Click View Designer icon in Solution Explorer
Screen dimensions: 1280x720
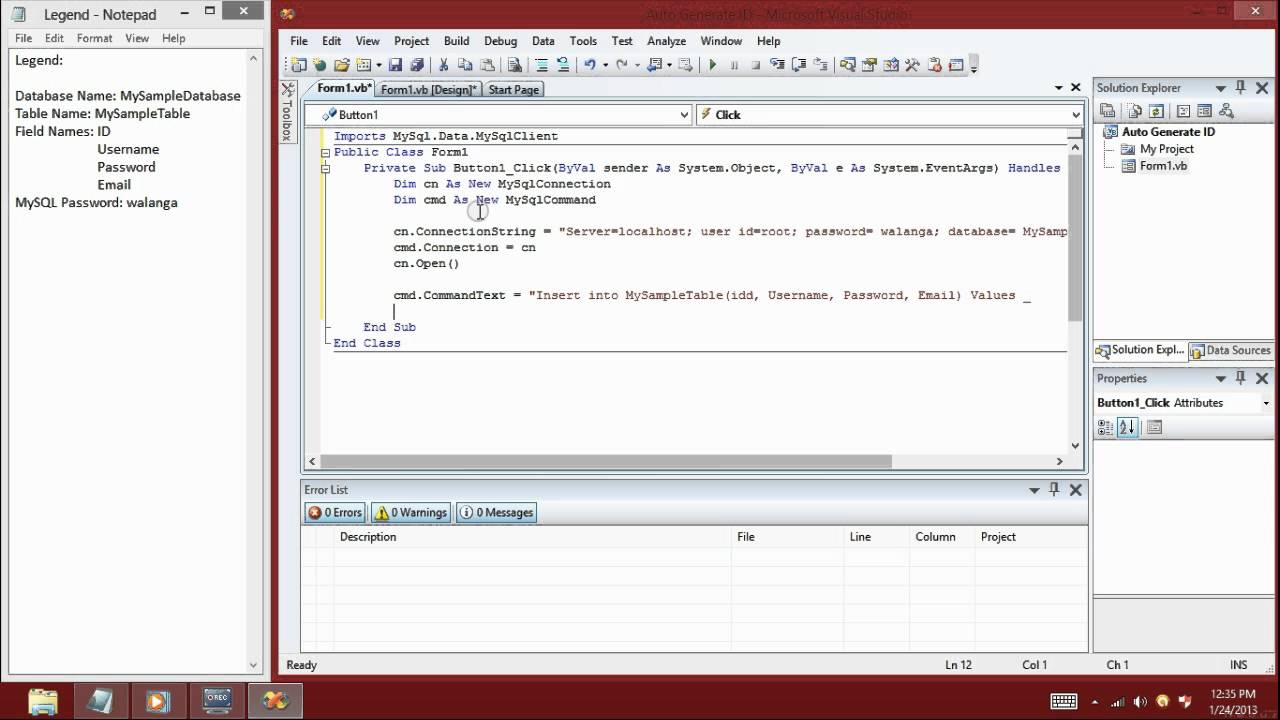click(x=1204, y=111)
